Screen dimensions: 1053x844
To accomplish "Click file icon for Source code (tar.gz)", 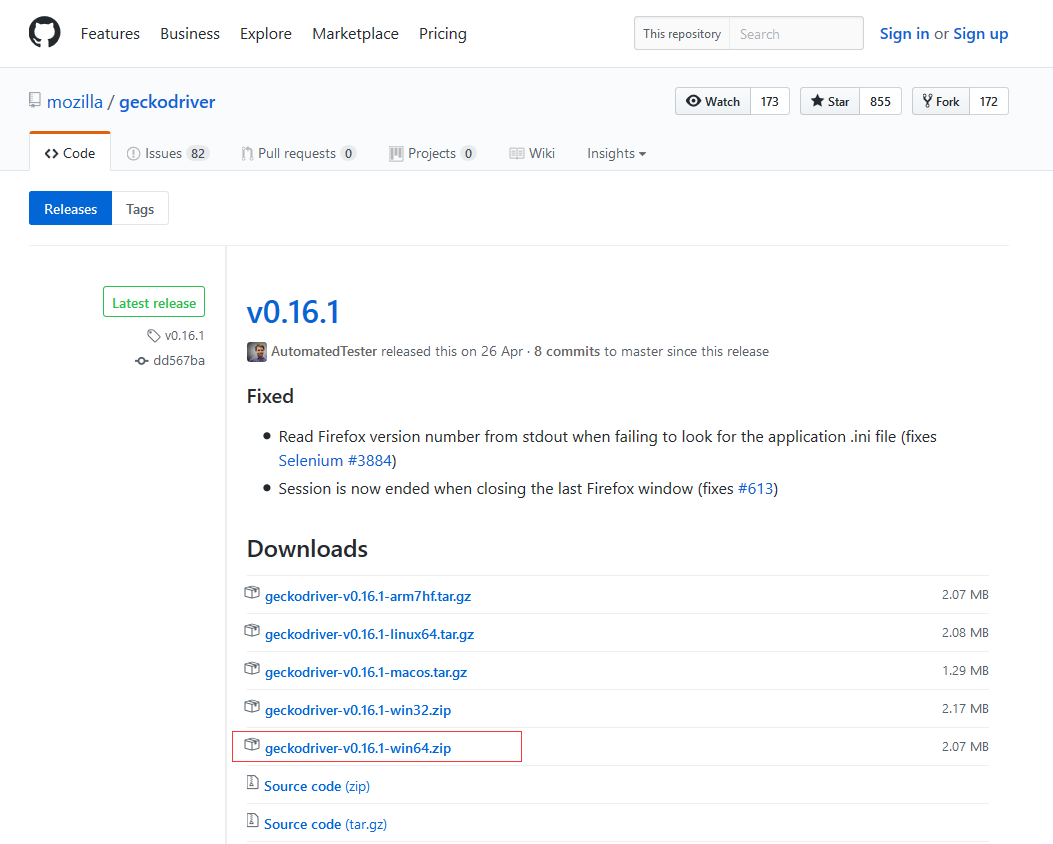I will 253,820.
